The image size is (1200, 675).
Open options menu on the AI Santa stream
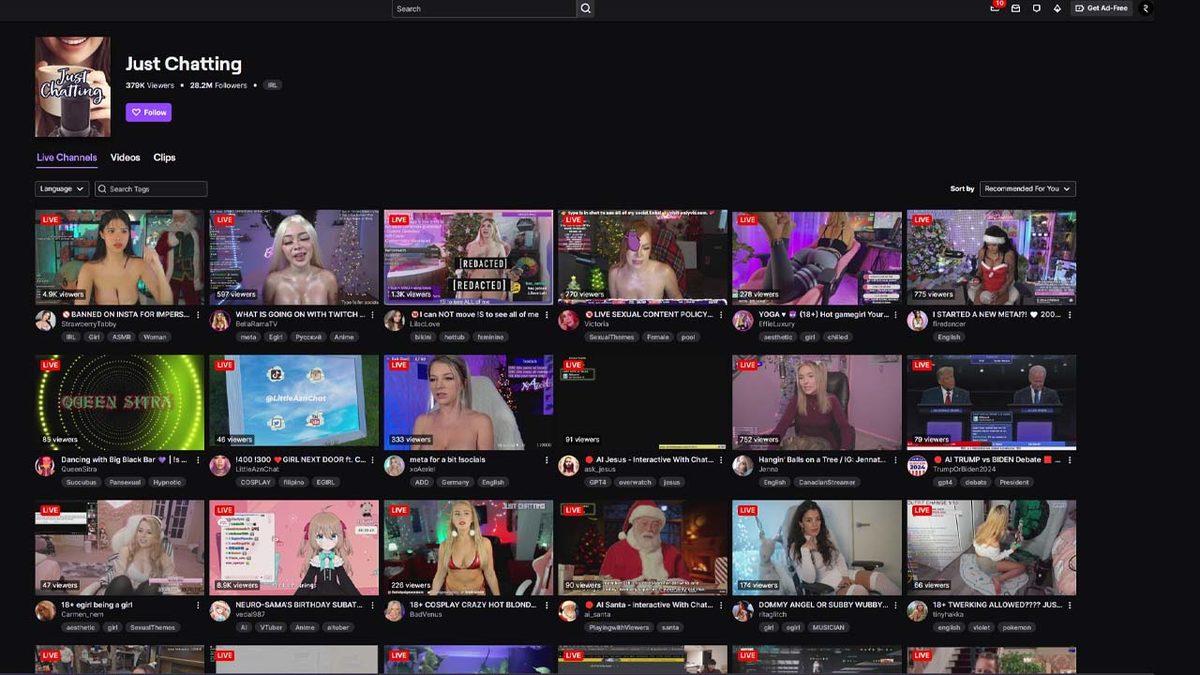(720, 604)
